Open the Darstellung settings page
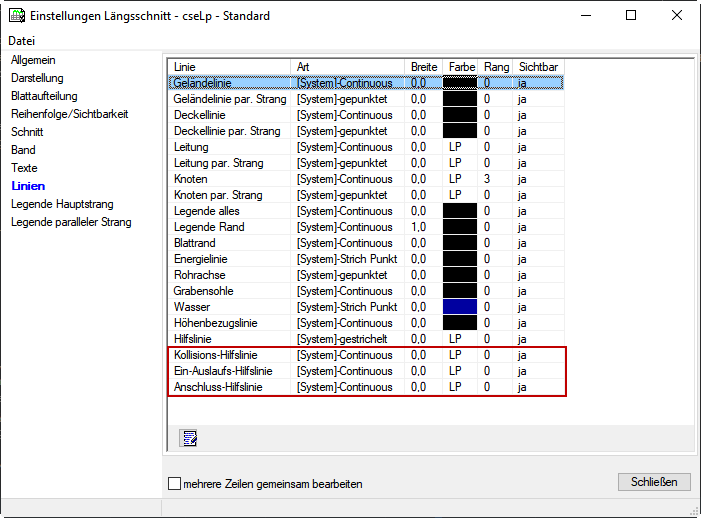Screen dimensions: 701x518 [x=37, y=78]
